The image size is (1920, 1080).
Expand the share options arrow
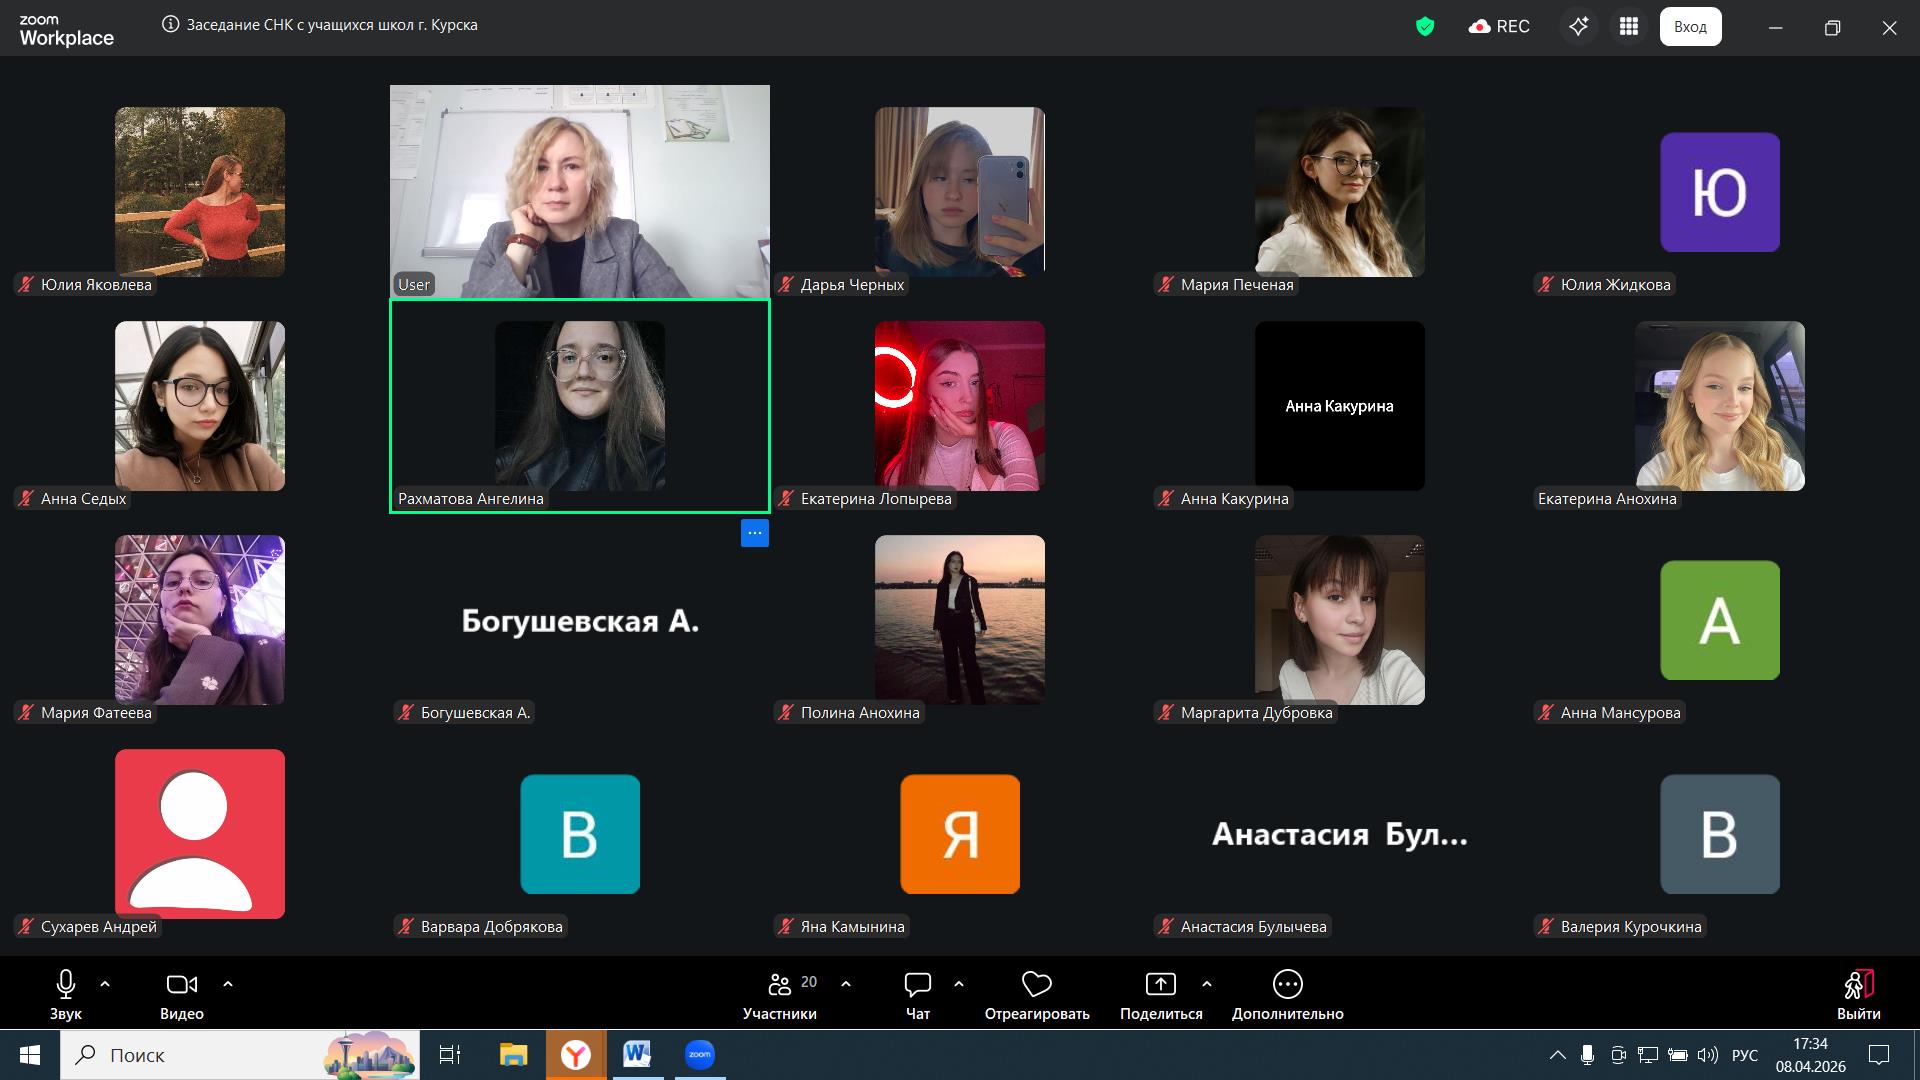click(1207, 984)
